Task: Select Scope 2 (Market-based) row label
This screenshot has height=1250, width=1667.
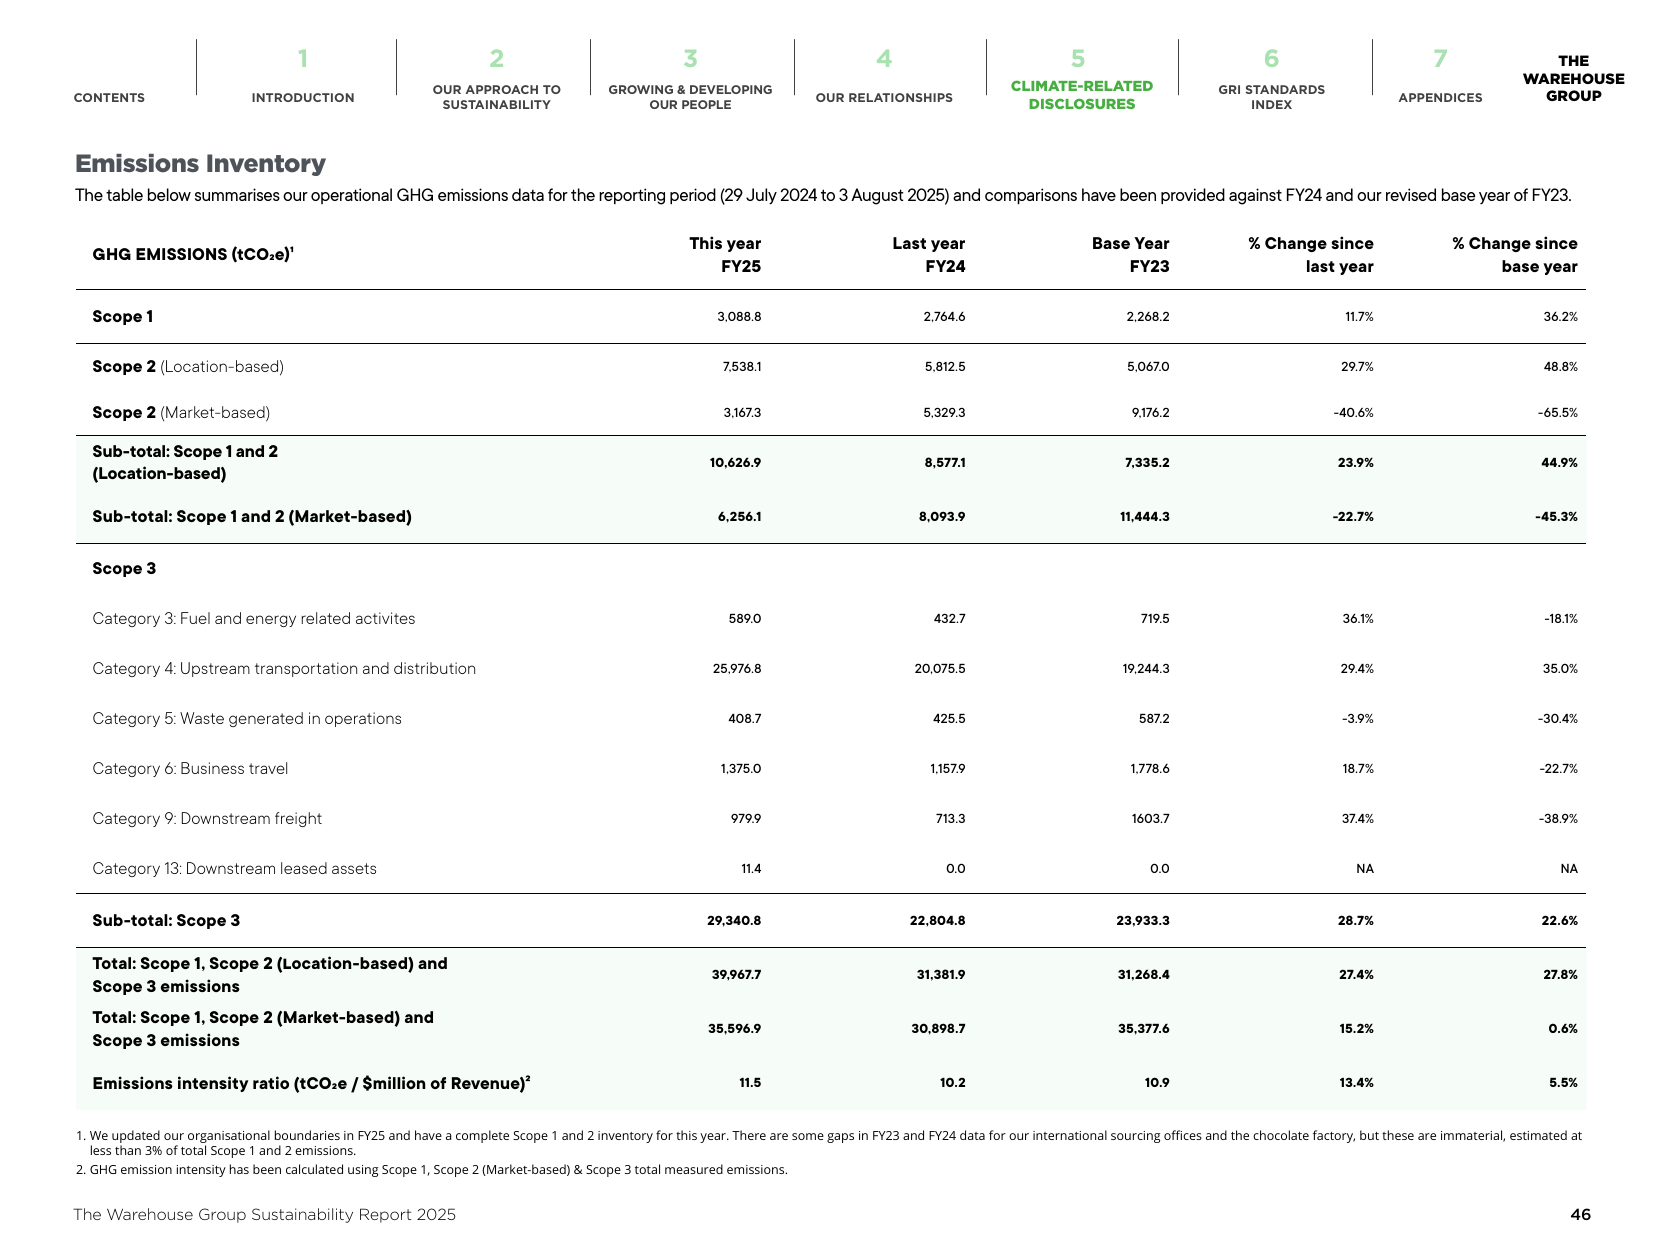Action: pyautogui.click(x=181, y=413)
